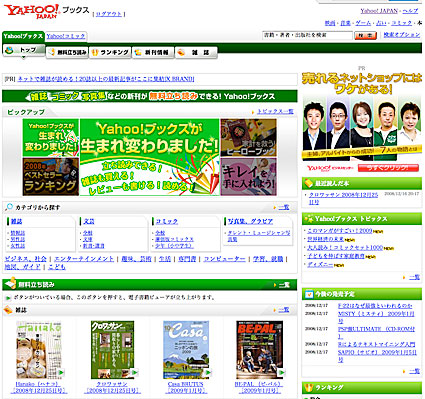
Task: Open the Yahoo!コミック tab
Action: [66, 36]
